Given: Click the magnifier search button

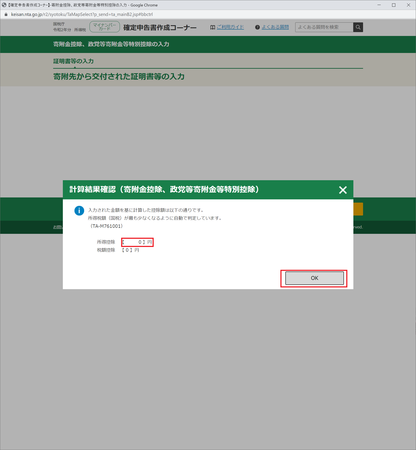Looking at the screenshot, I should pos(358,27).
